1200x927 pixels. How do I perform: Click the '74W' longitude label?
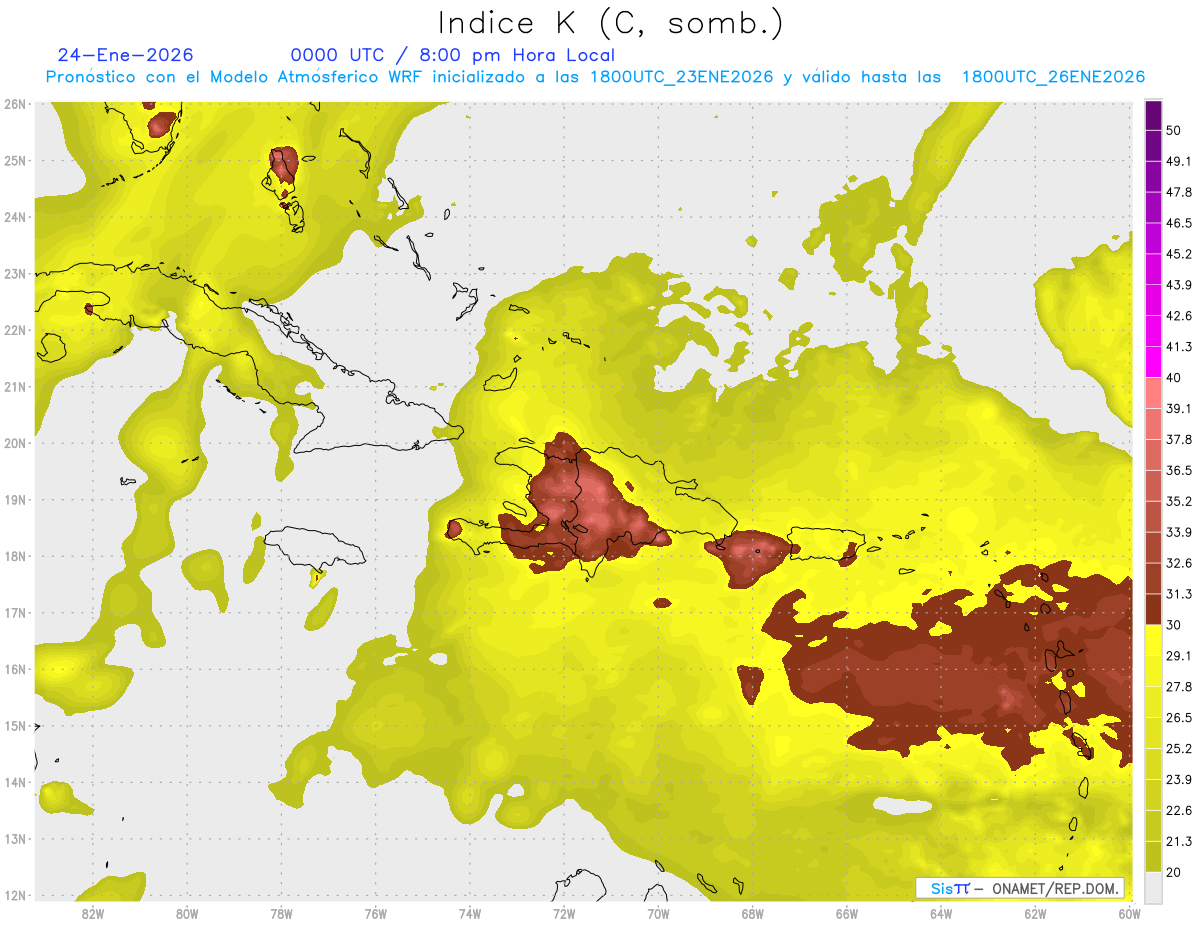click(x=469, y=914)
